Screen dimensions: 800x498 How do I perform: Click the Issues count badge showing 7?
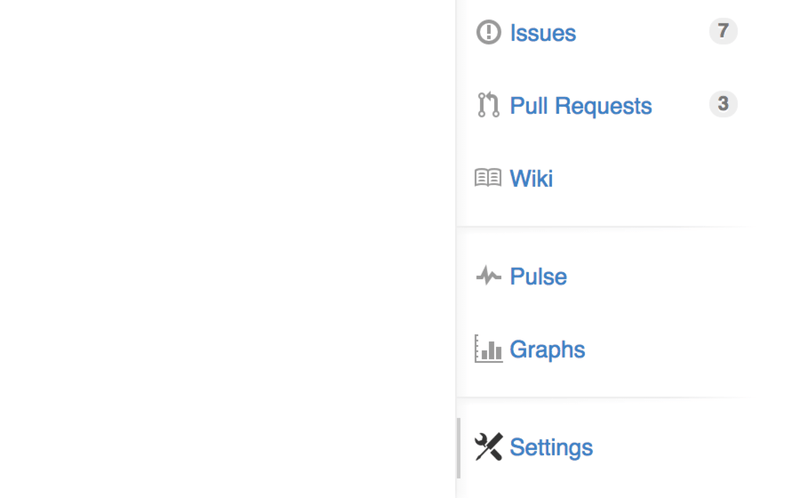(723, 31)
